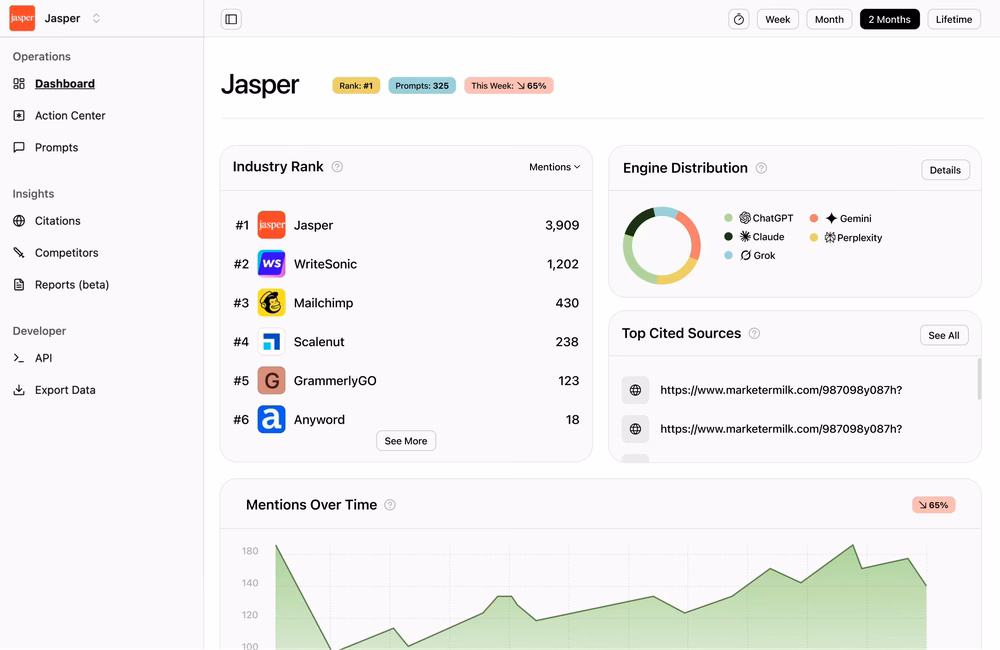Click See All cited sources
This screenshot has height=650, width=1000.
[x=944, y=335]
